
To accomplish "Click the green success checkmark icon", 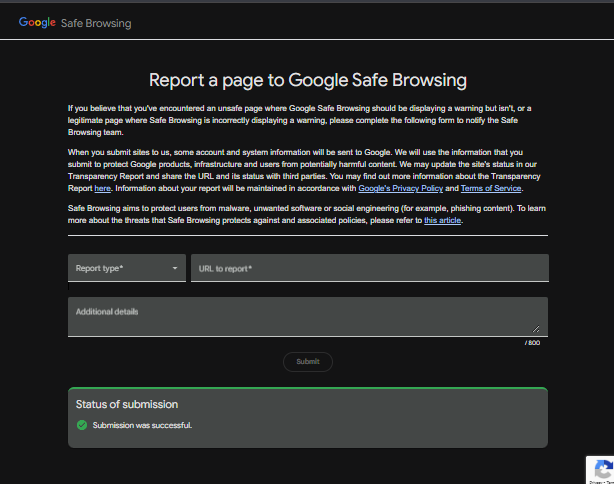I will (82, 425).
